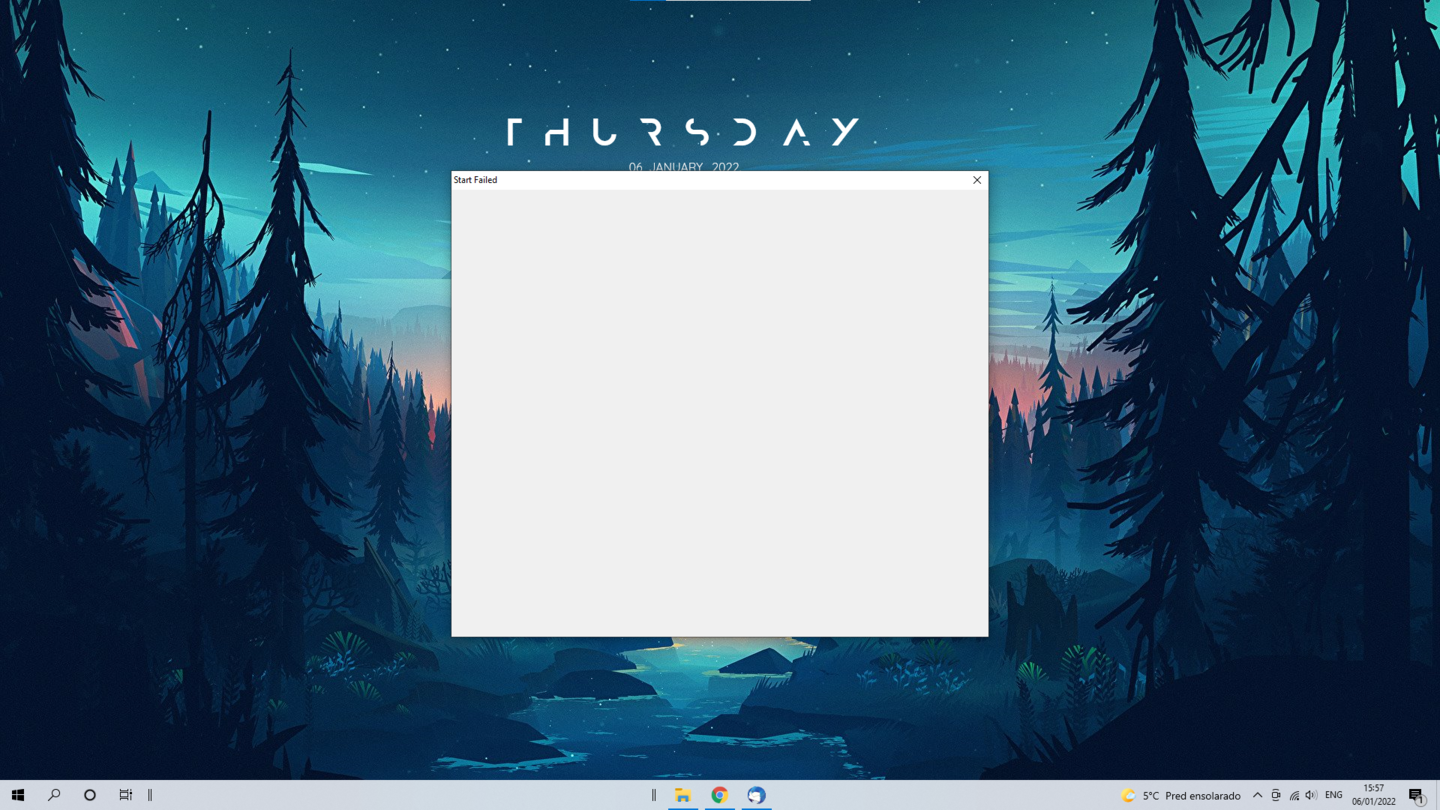Open weather widget showing 5°C
This screenshot has width=1440, height=810.
coord(1181,795)
